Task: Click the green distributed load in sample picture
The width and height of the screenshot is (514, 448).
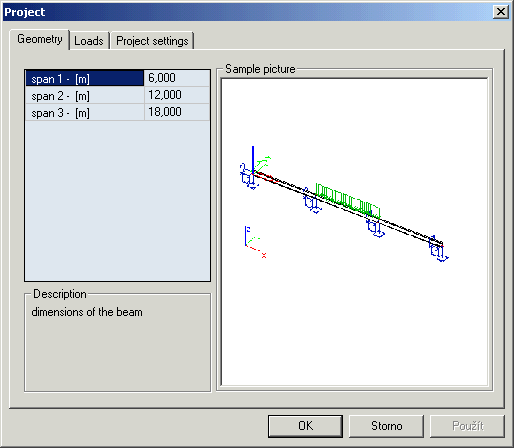Action: pyautogui.click(x=348, y=201)
